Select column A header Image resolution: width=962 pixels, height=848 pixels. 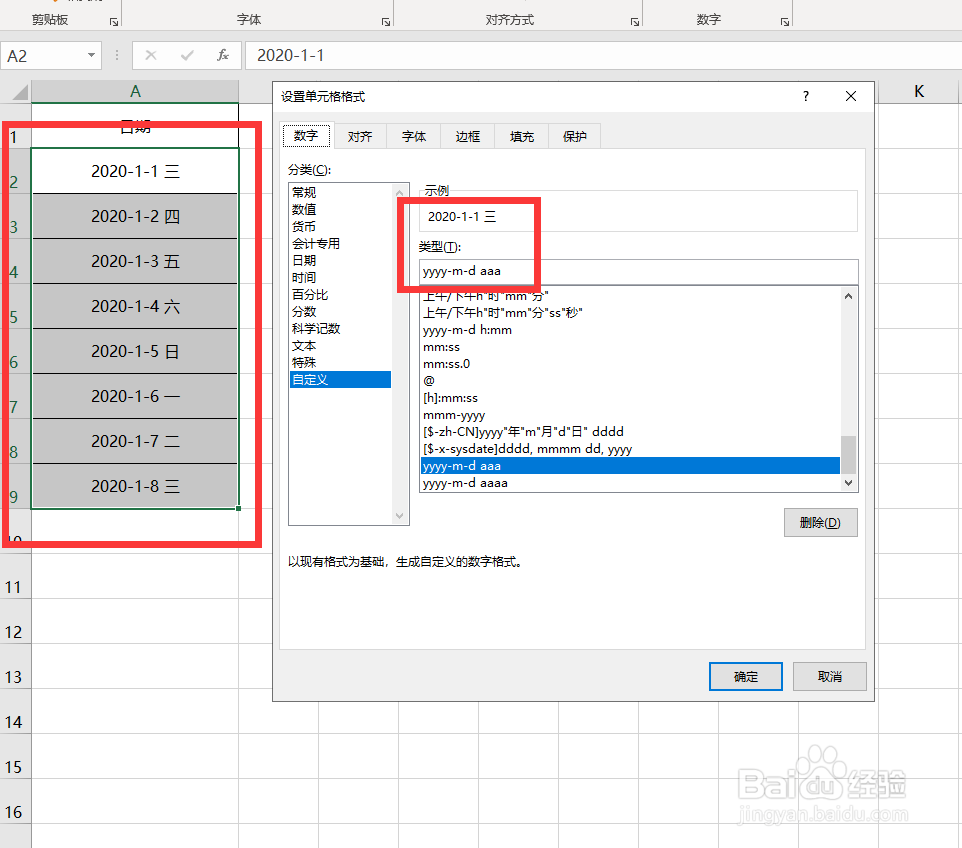[x=135, y=91]
